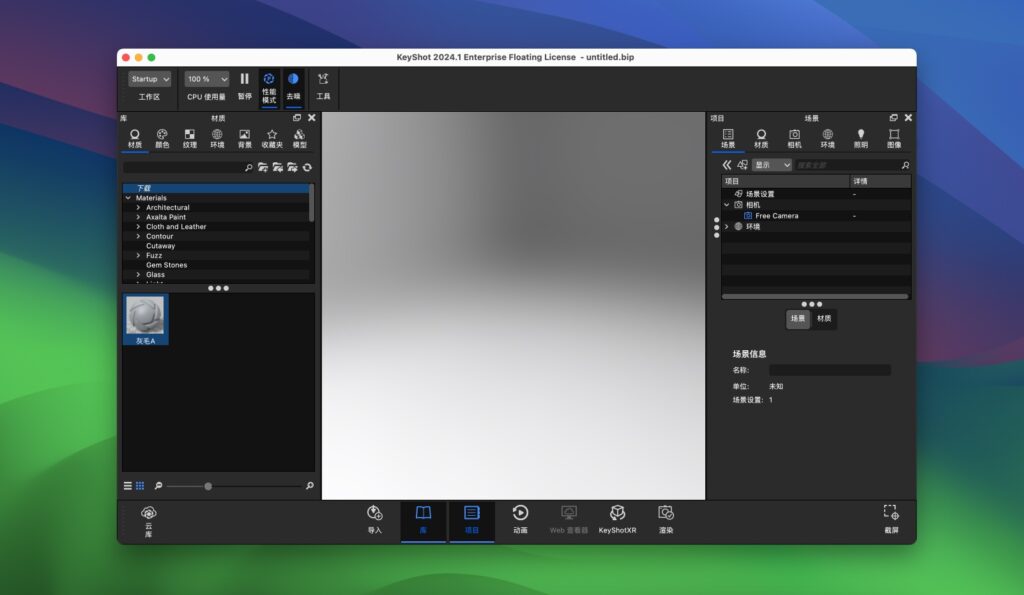Open the Startup workspace dropdown

(x=148, y=79)
